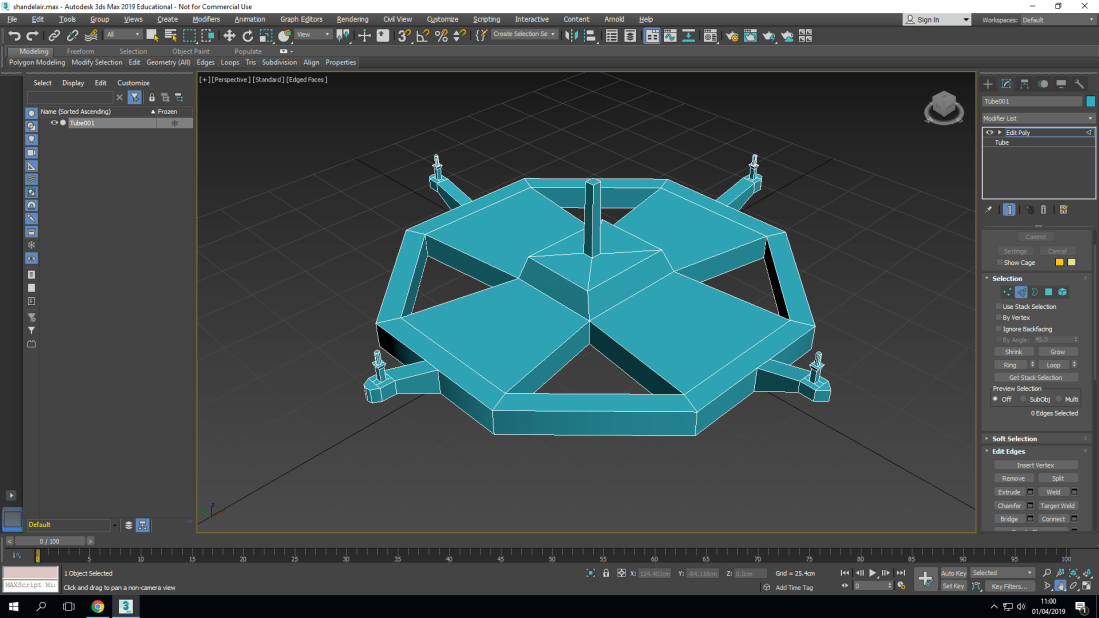Switch to Vertex sub-object selection mode
The image size is (1099, 618).
tap(1007, 292)
